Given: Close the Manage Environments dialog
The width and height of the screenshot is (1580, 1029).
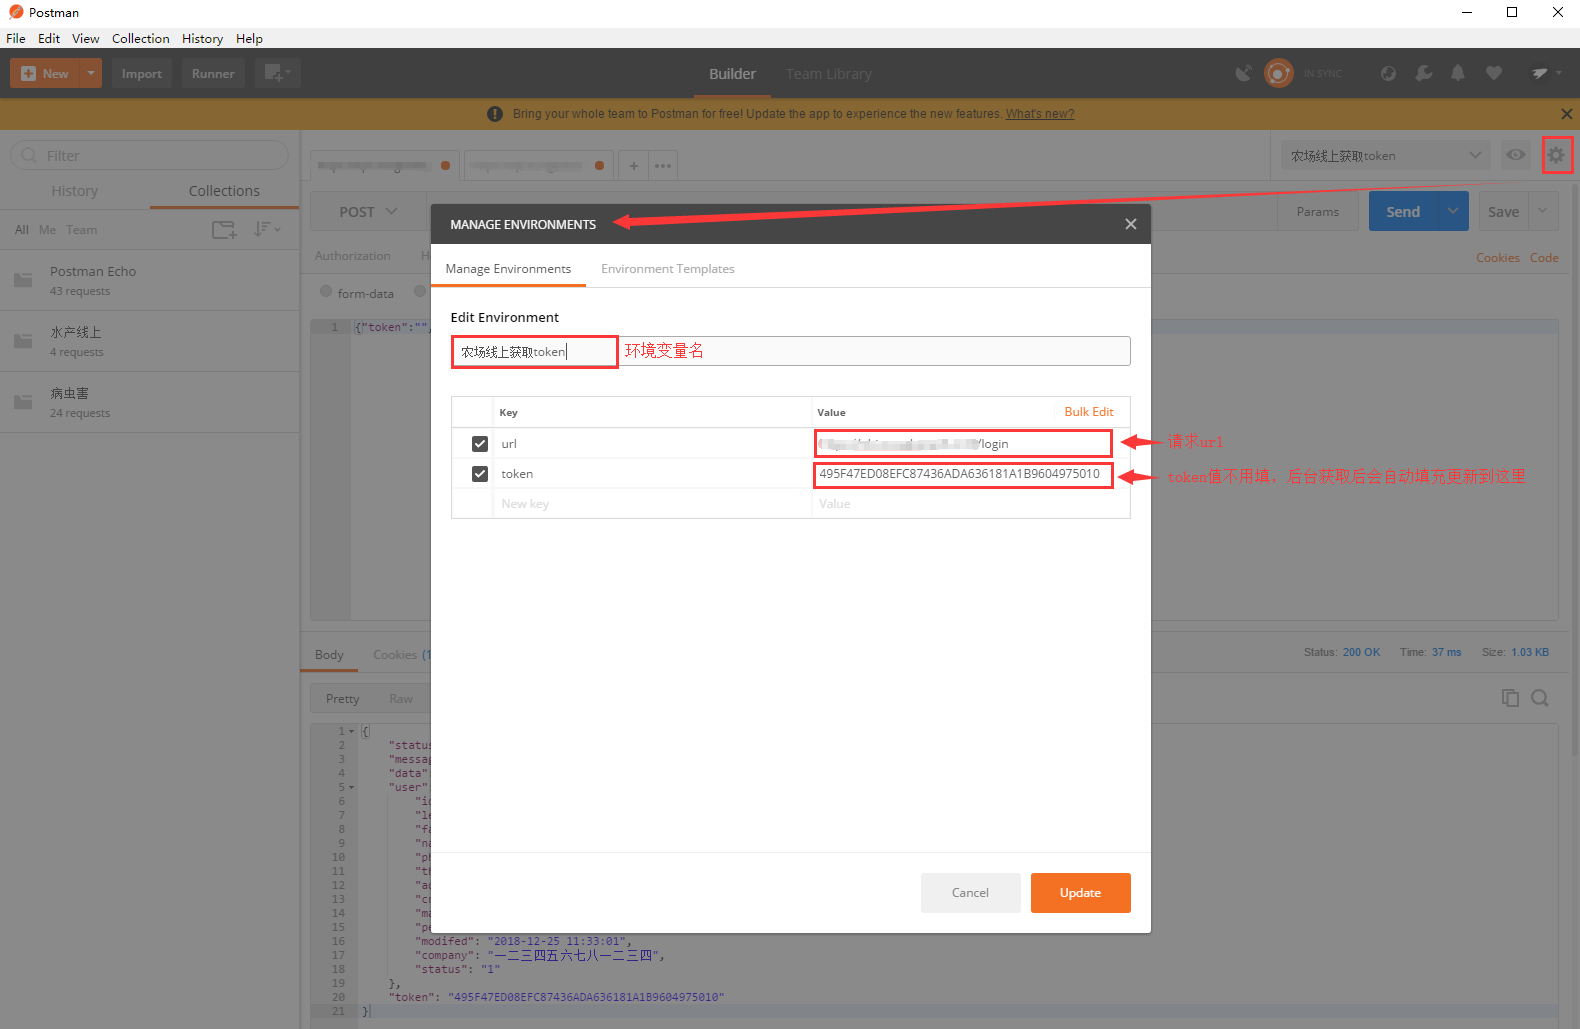Looking at the screenshot, I should 1131,224.
